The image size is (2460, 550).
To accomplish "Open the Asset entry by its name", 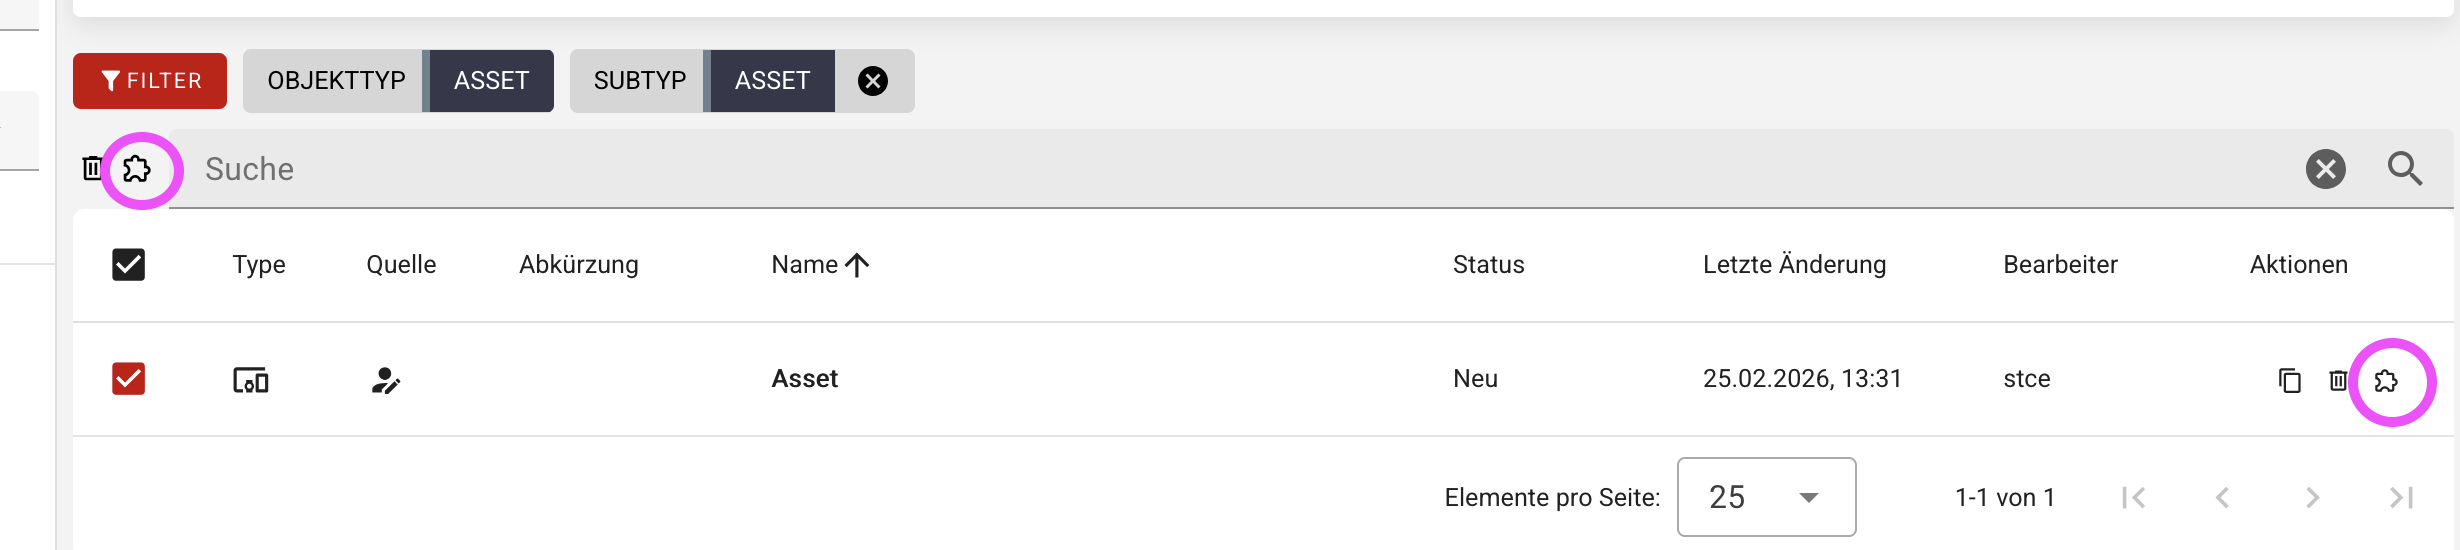I will 804,379.
